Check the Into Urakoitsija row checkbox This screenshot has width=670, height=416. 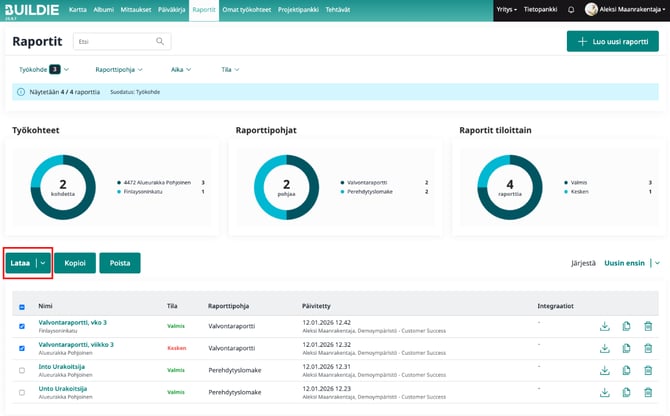pyautogui.click(x=22, y=371)
